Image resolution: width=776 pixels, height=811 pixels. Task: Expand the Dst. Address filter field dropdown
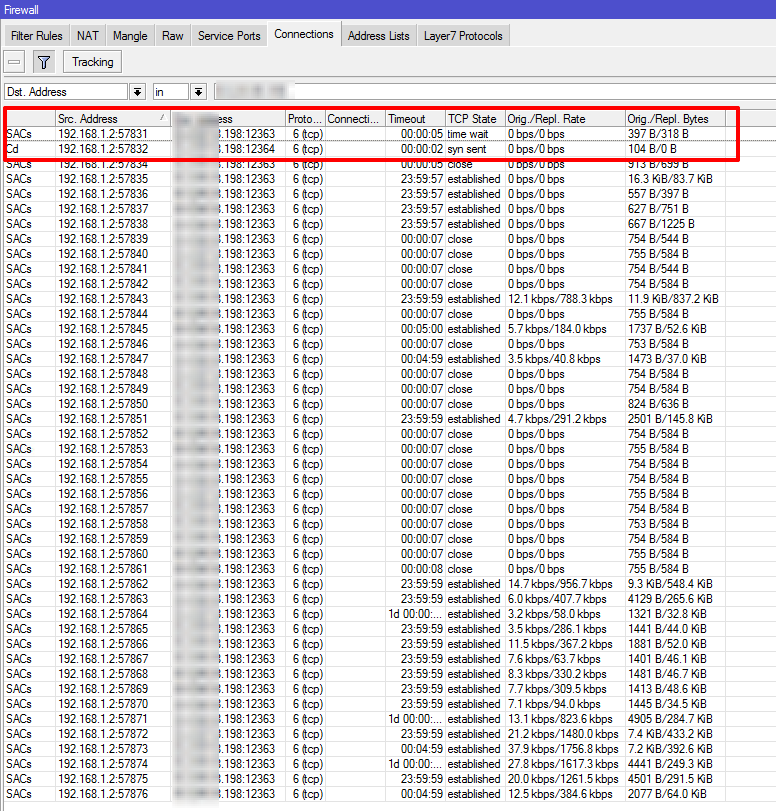137,92
